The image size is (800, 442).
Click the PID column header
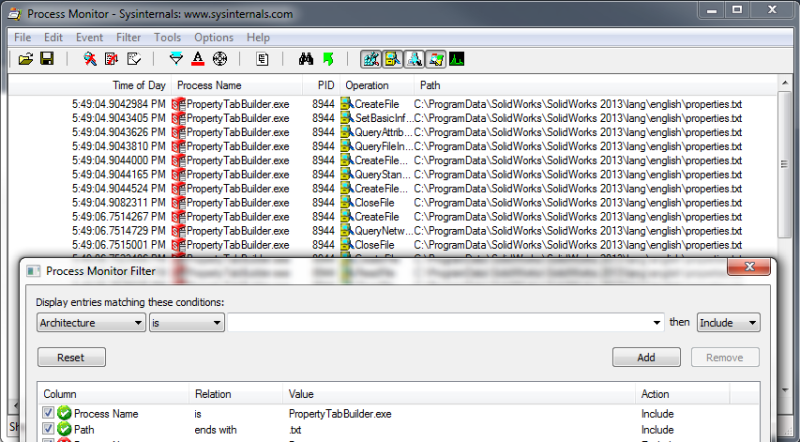click(321, 85)
